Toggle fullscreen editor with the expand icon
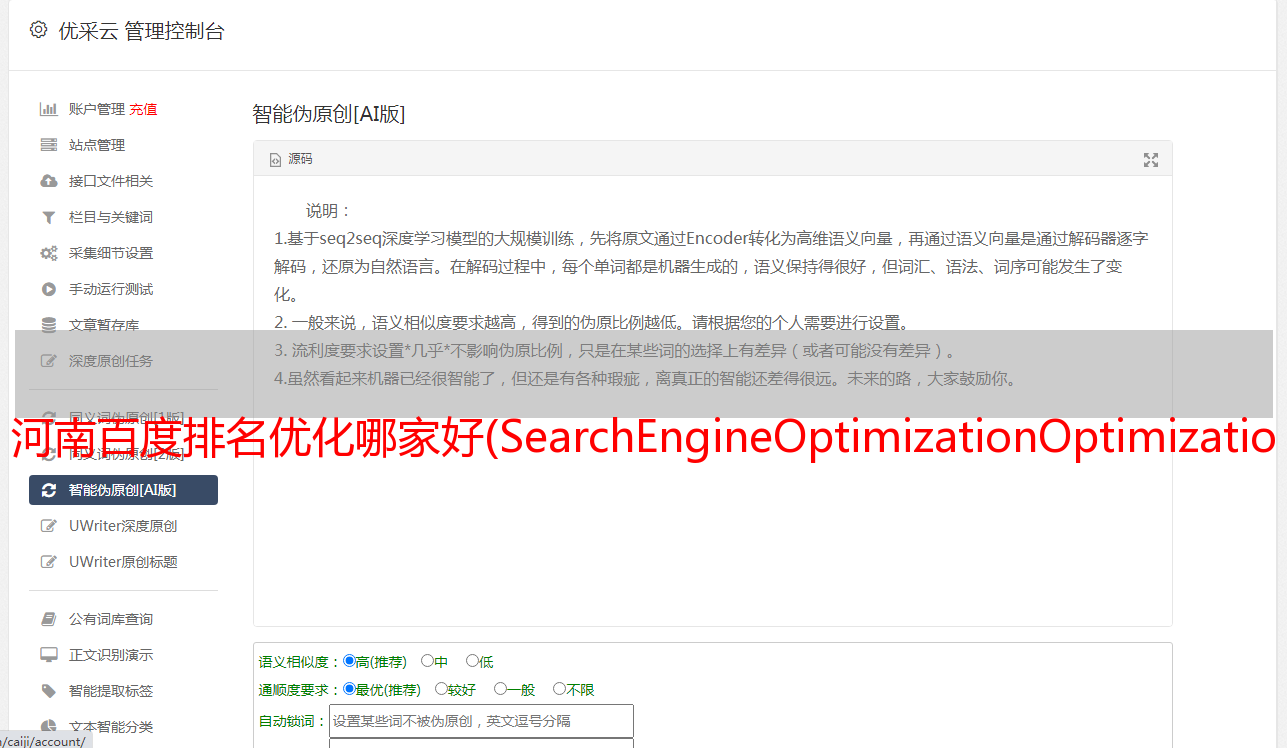The image size is (1287, 748). [1151, 160]
